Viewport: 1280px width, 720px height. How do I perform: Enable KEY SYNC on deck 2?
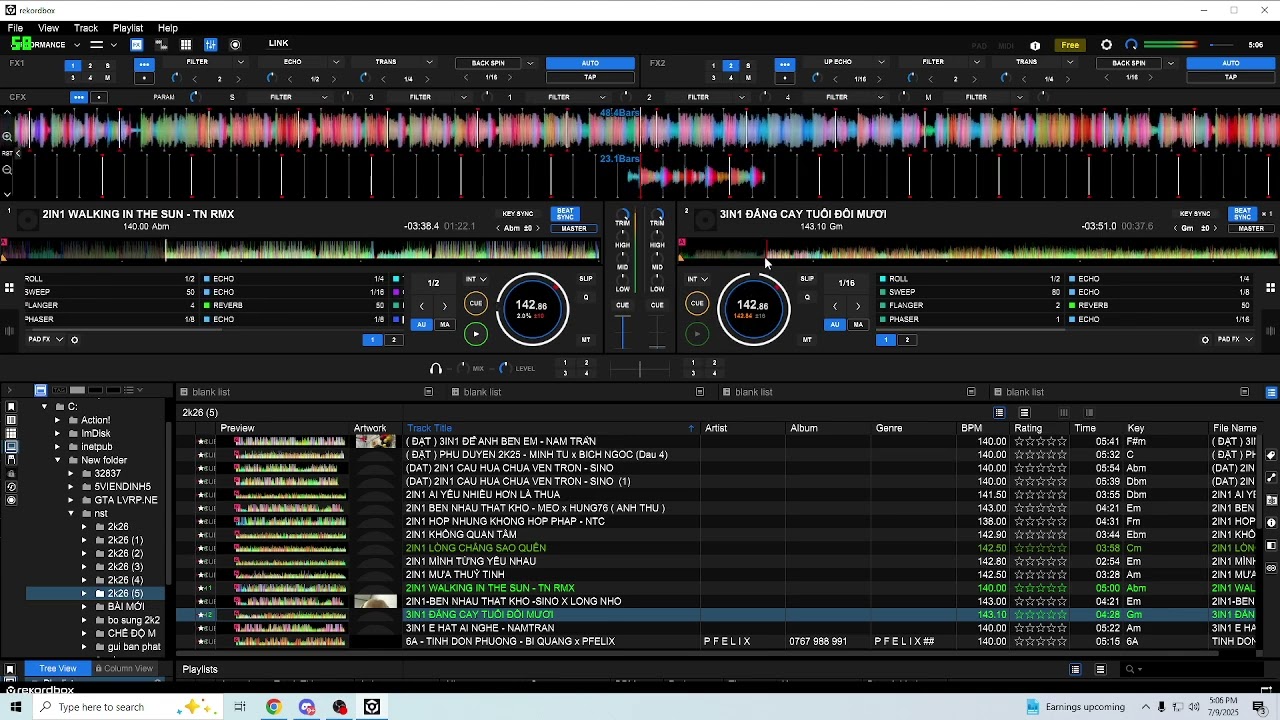[1195, 214]
